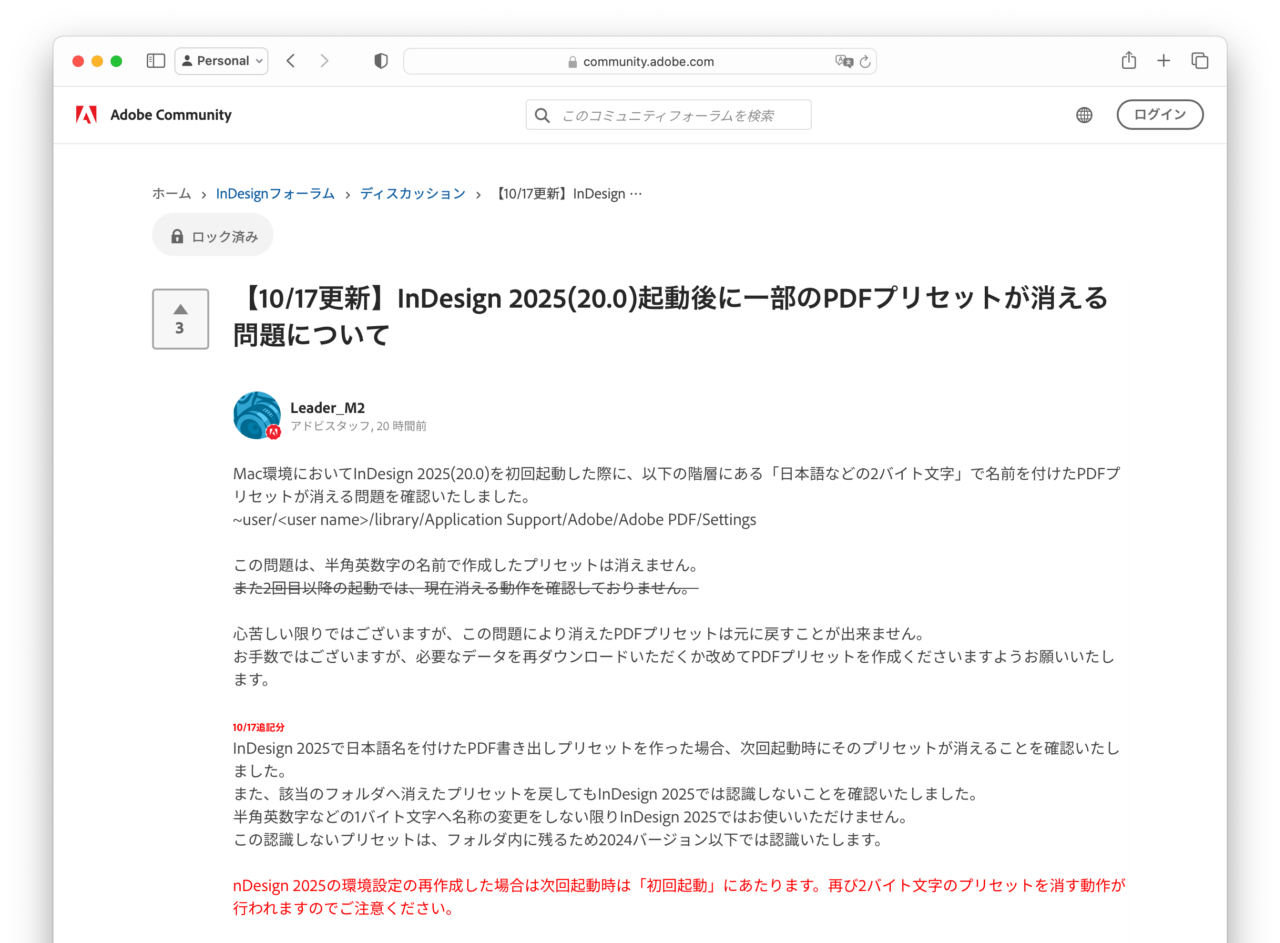
Task: Click the truncated 【10/17更新】InDesign breadcrumb
Action: (x=568, y=193)
